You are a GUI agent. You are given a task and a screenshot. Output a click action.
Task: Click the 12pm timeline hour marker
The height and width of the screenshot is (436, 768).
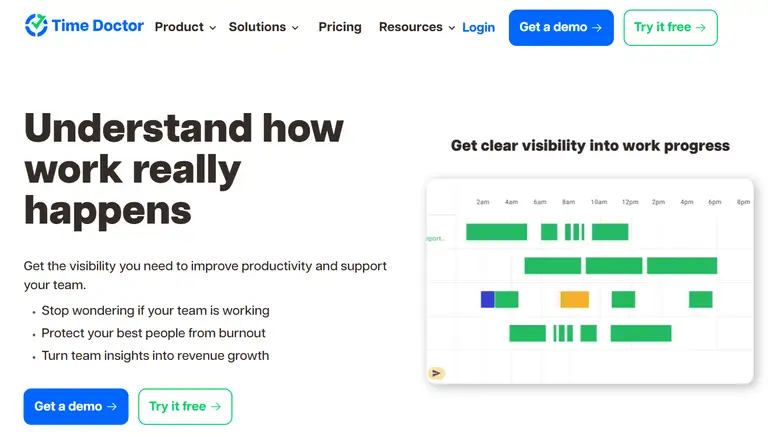click(x=630, y=202)
